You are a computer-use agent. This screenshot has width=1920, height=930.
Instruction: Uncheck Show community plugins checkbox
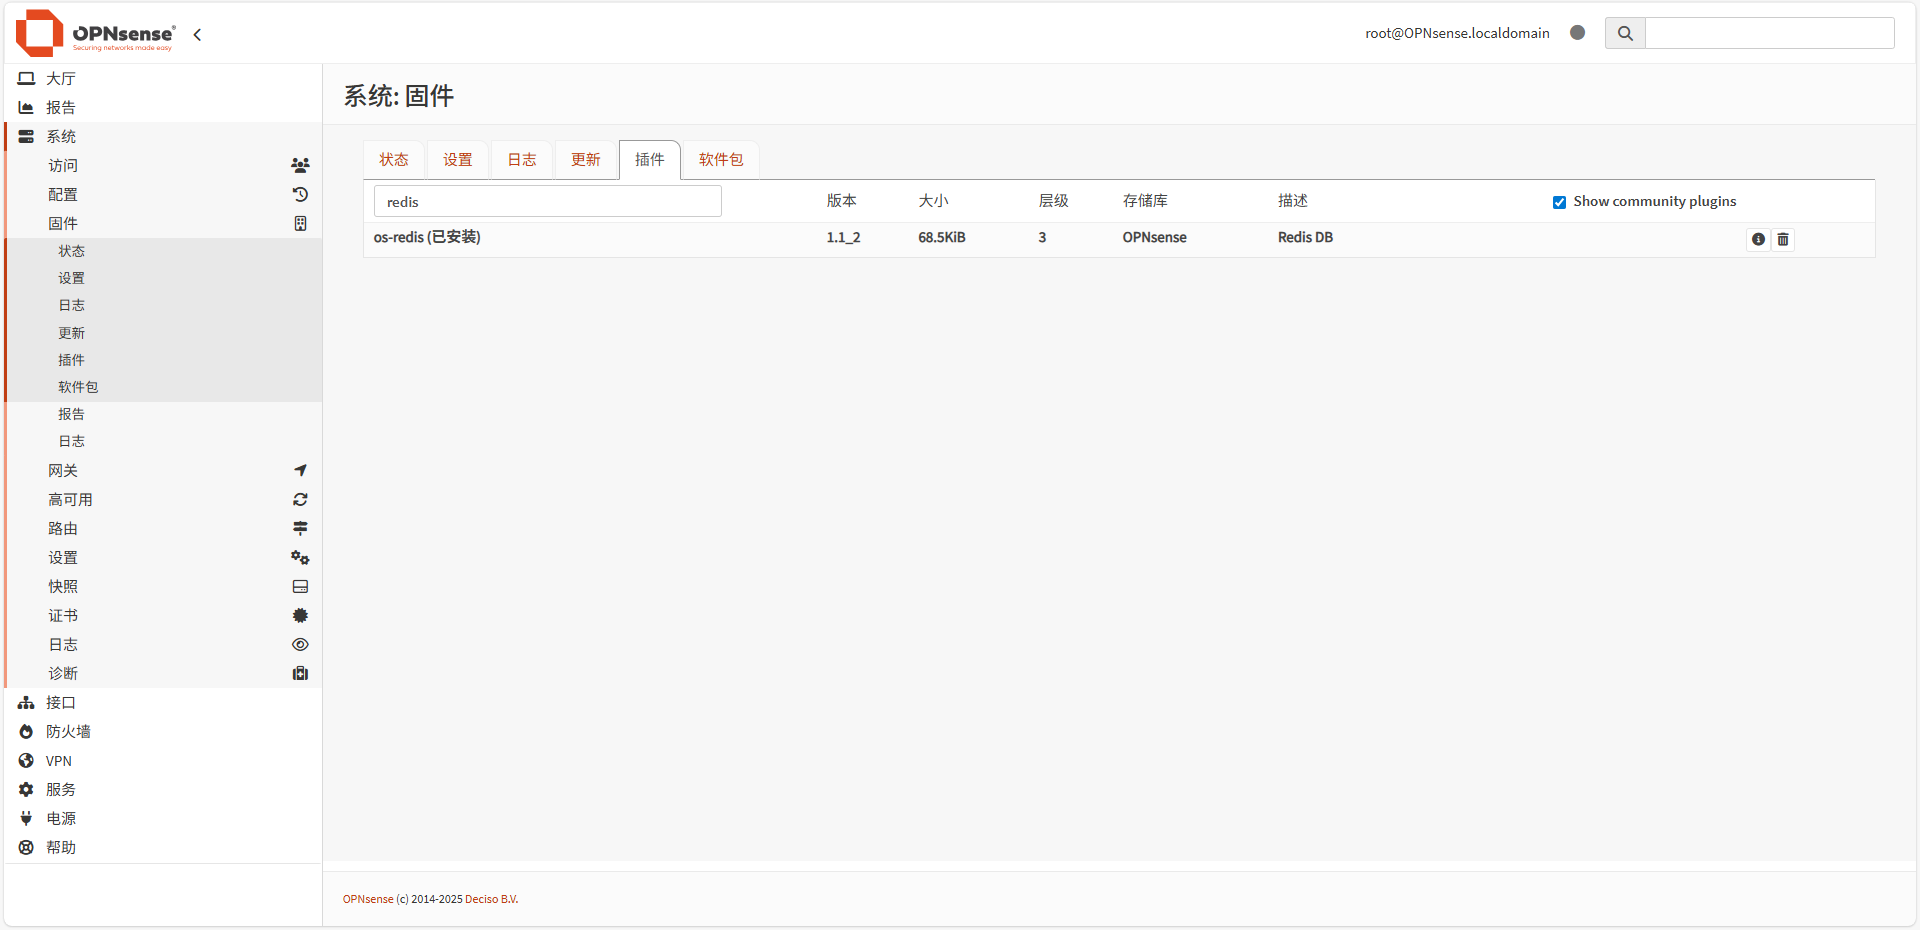tap(1559, 202)
